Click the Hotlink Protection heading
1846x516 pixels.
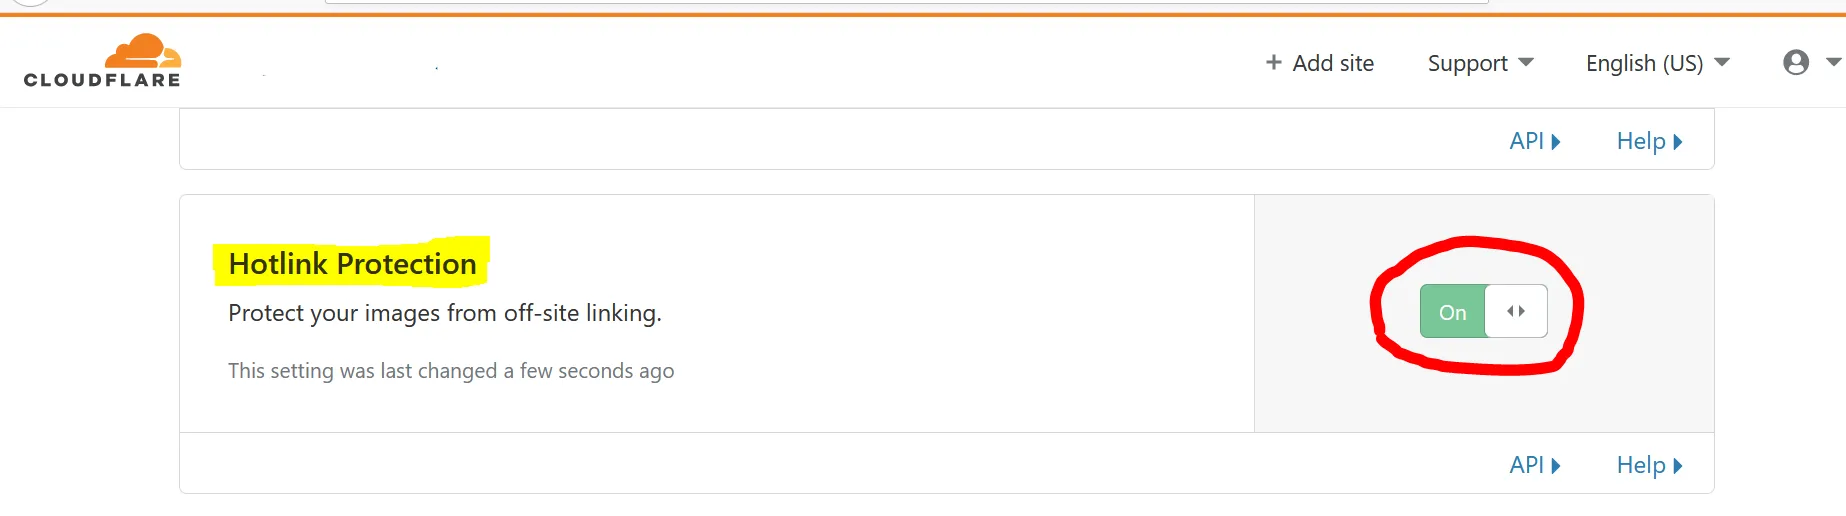(x=352, y=264)
